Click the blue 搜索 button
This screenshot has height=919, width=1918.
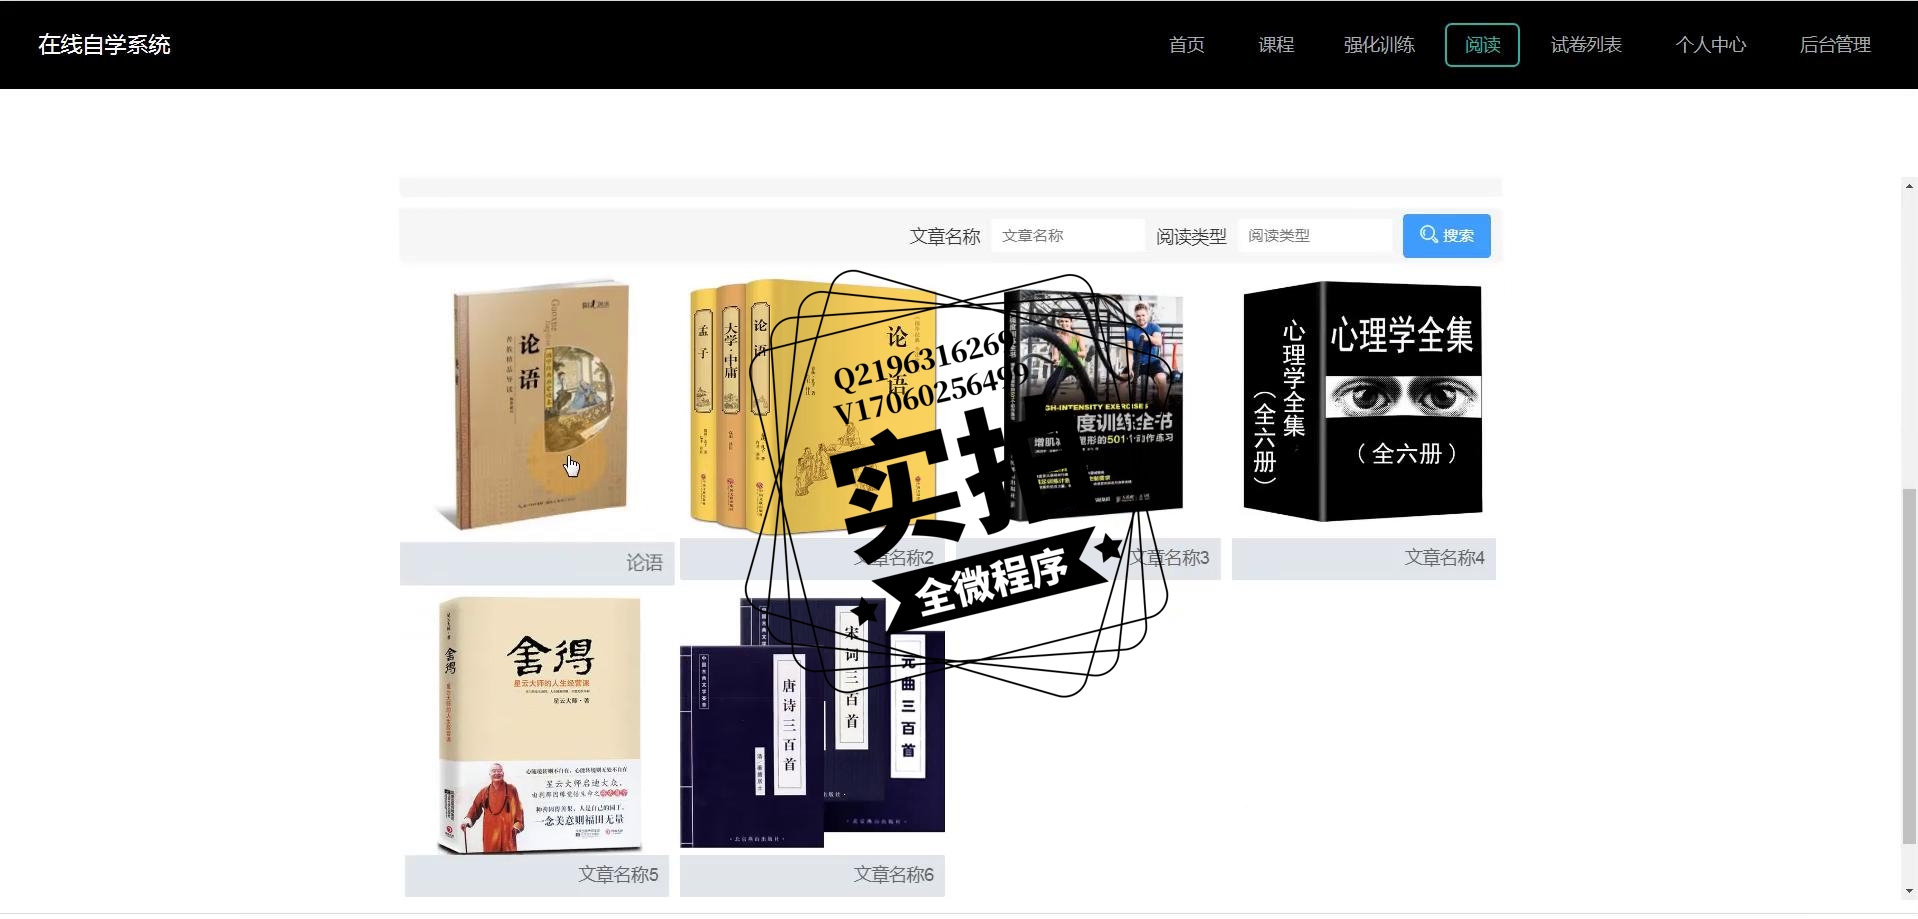(1446, 236)
